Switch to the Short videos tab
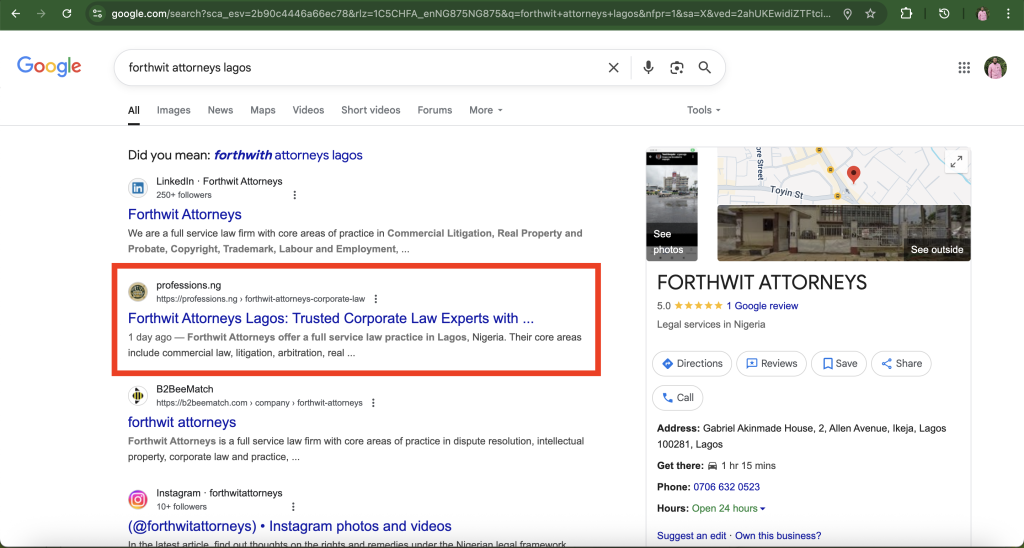1024x548 pixels. 370,110
